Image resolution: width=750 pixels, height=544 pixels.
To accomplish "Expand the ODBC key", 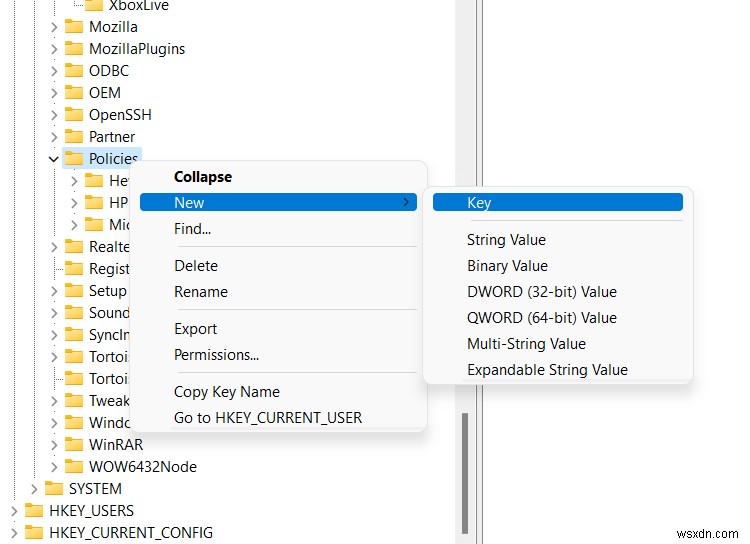I will tap(54, 71).
